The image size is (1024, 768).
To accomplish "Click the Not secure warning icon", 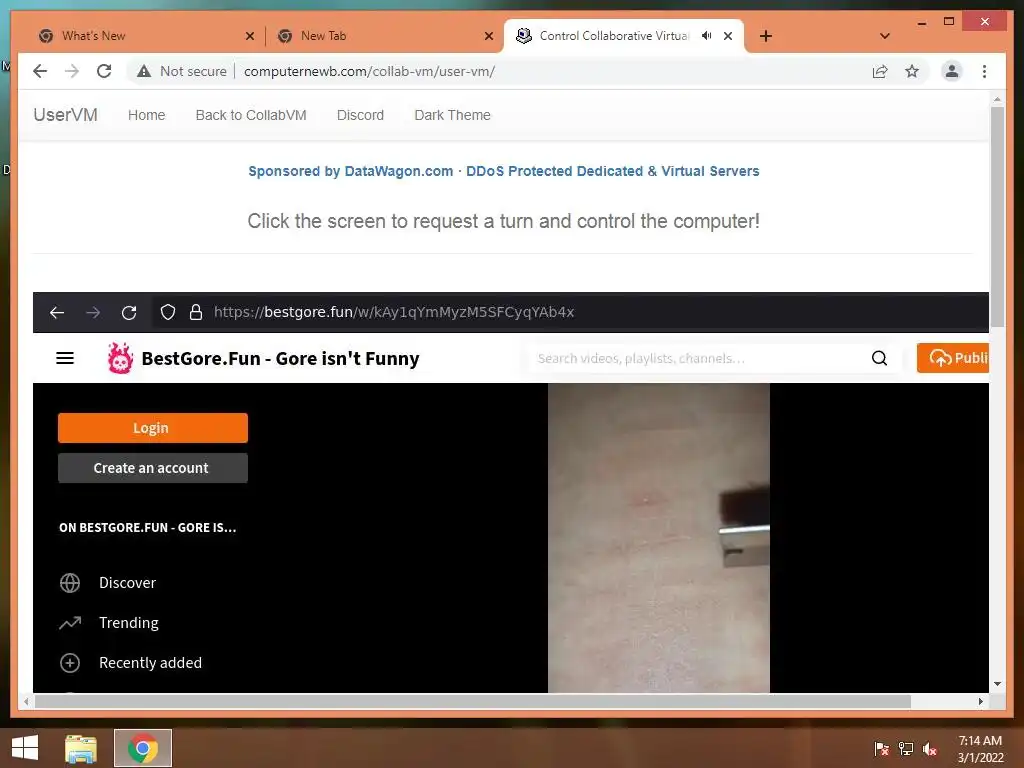I will point(144,71).
